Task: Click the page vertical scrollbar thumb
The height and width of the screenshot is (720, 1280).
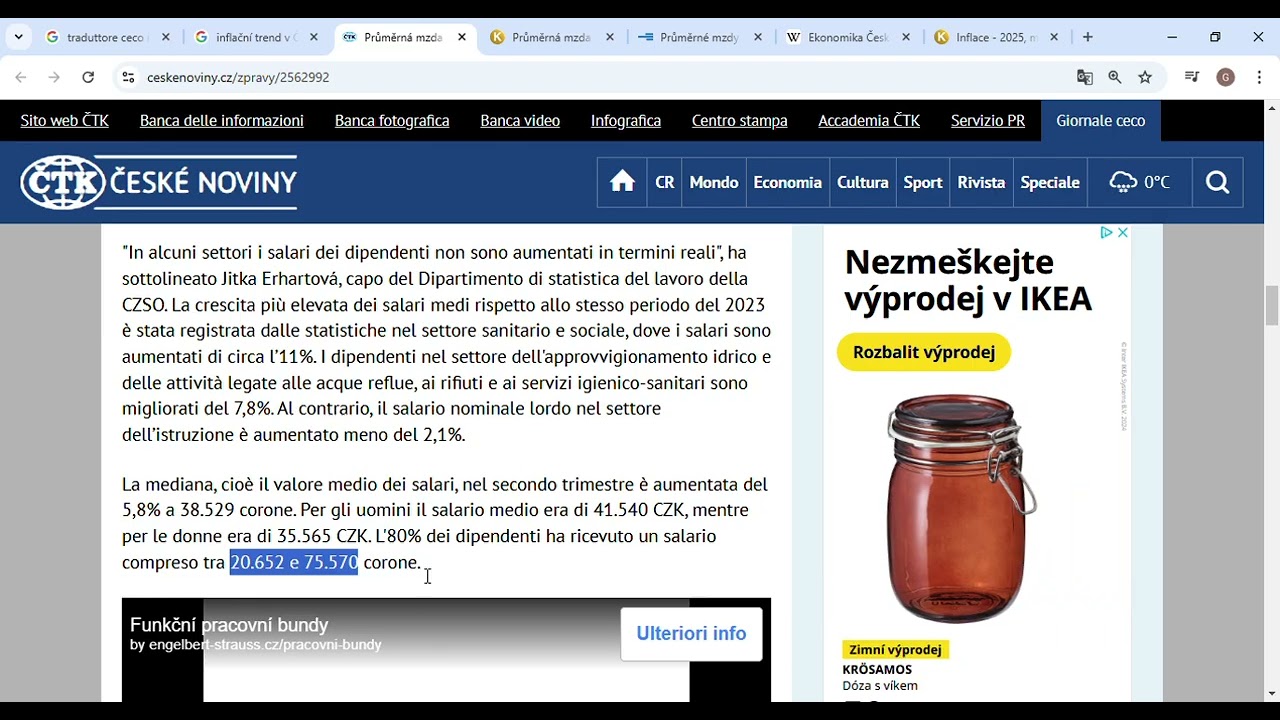Action: coord(1272,305)
